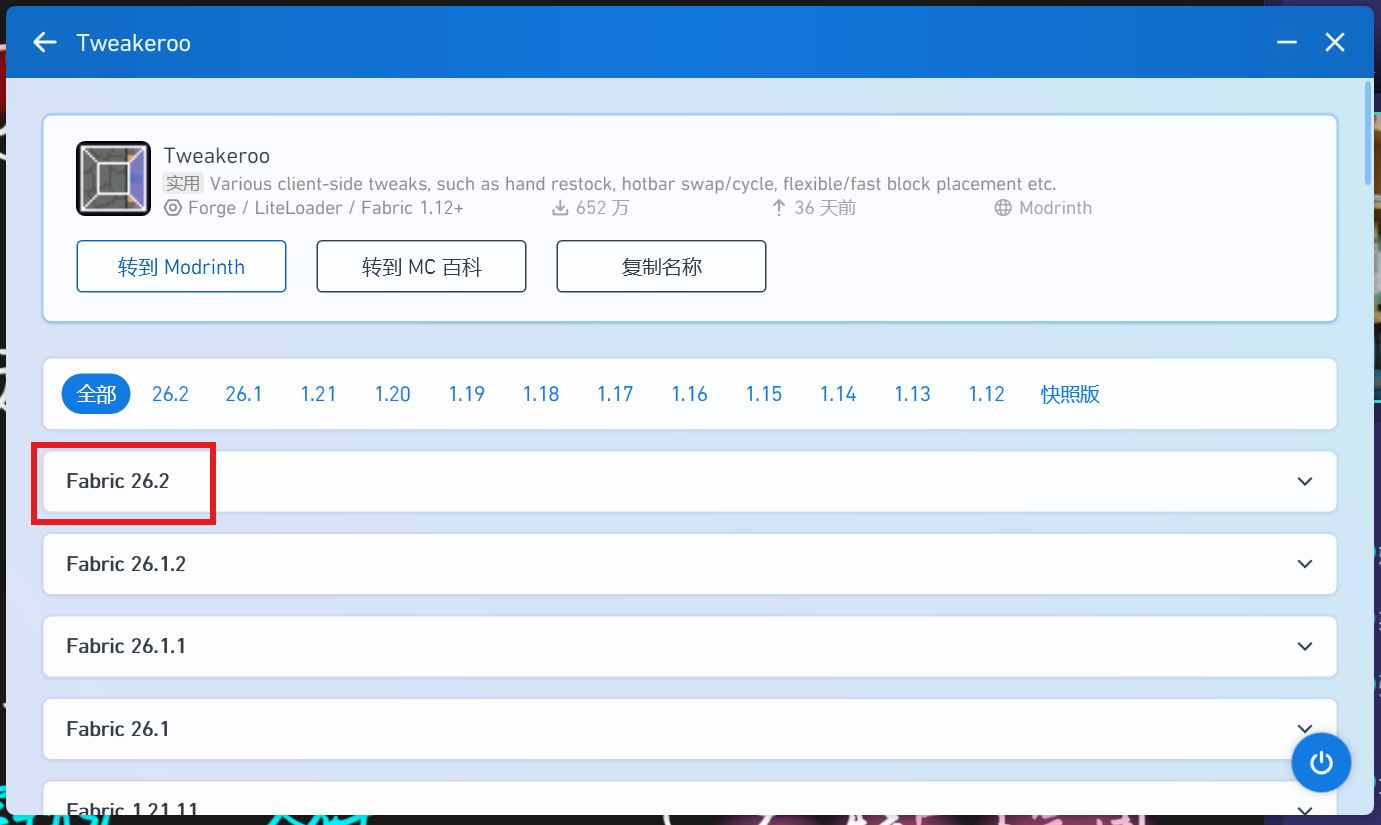
Task: Filter versions by 1.13
Action: (912, 394)
